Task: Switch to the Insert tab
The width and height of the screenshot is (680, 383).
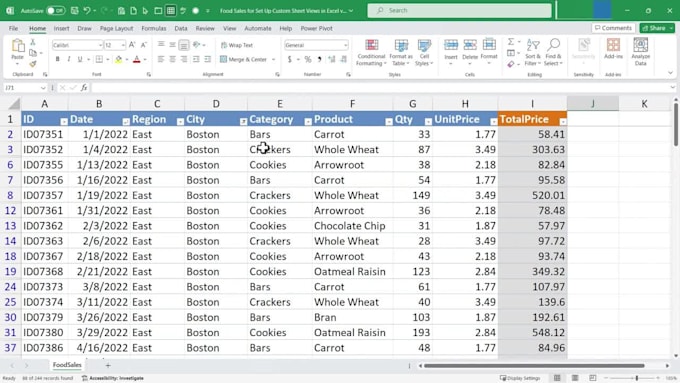Action: click(62, 29)
